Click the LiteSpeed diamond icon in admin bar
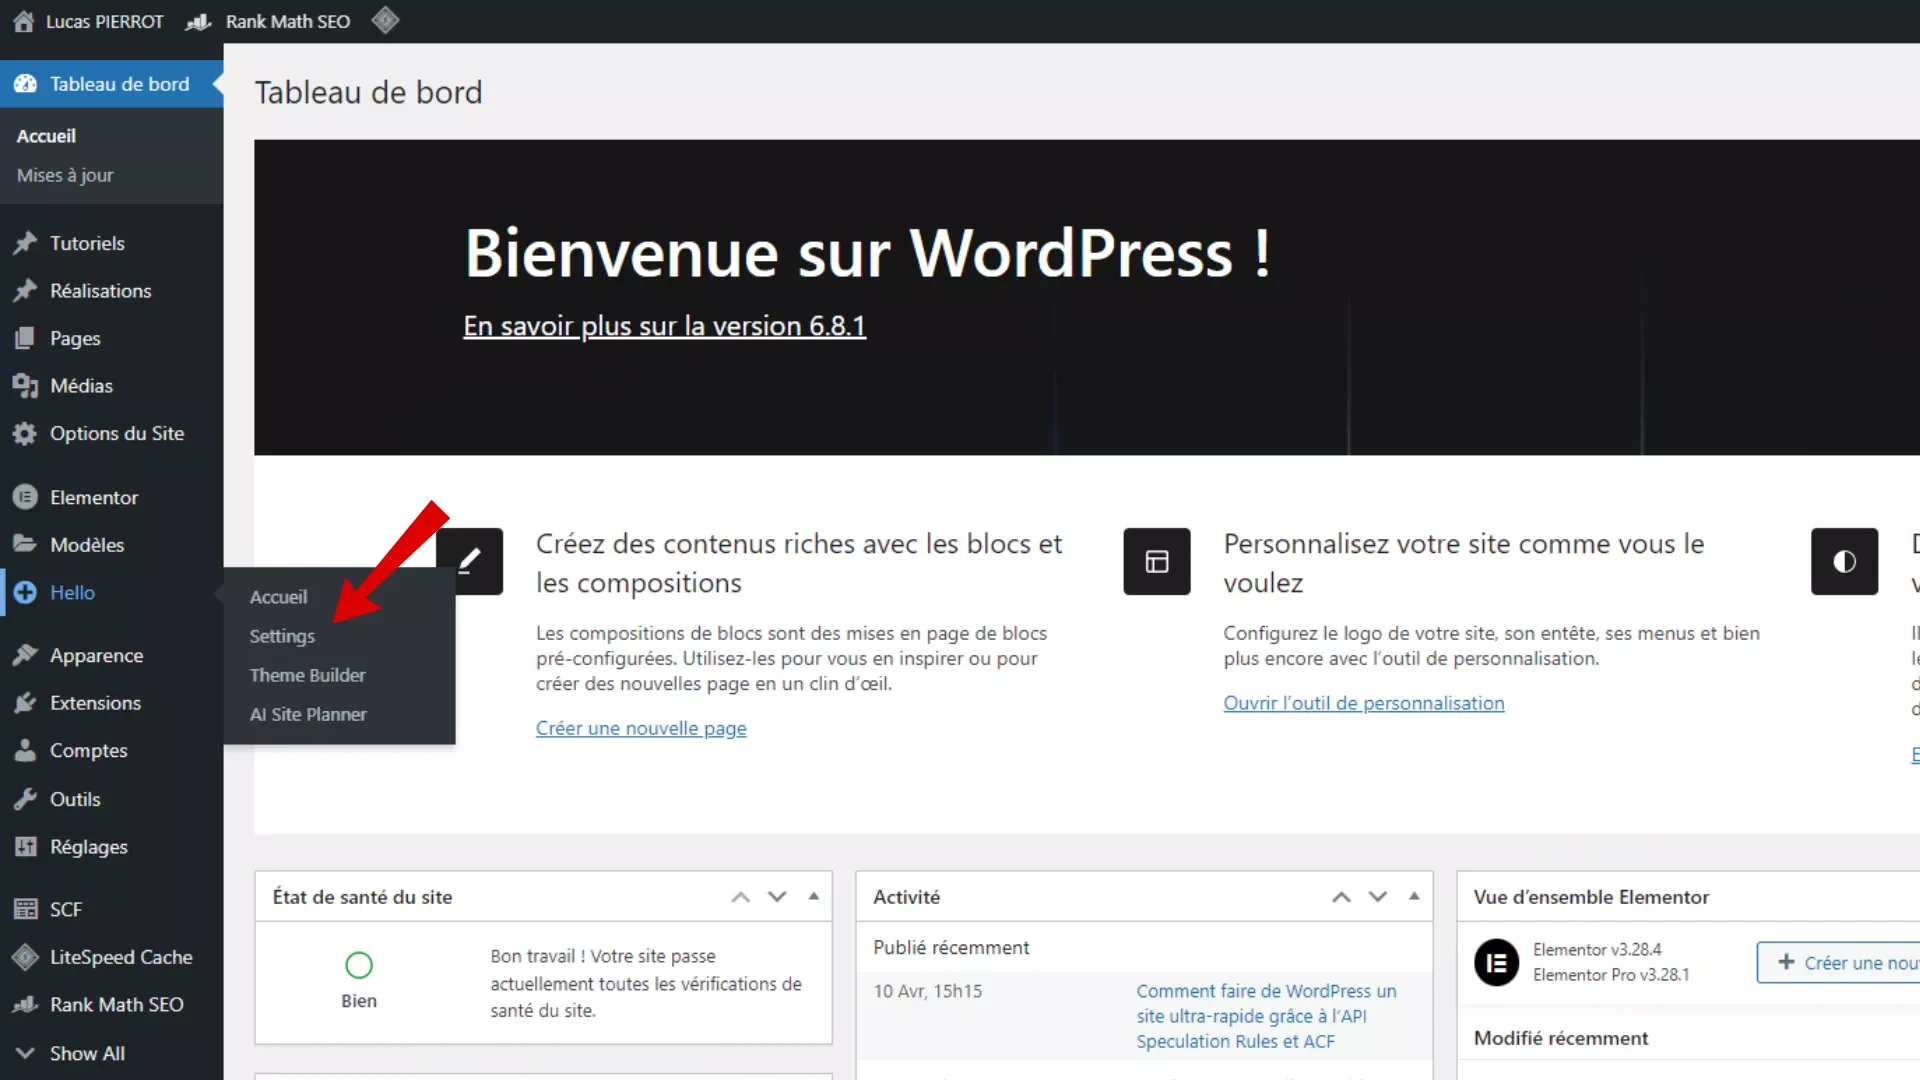Image resolution: width=1920 pixels, height=1080 pixels. [385, 20]
